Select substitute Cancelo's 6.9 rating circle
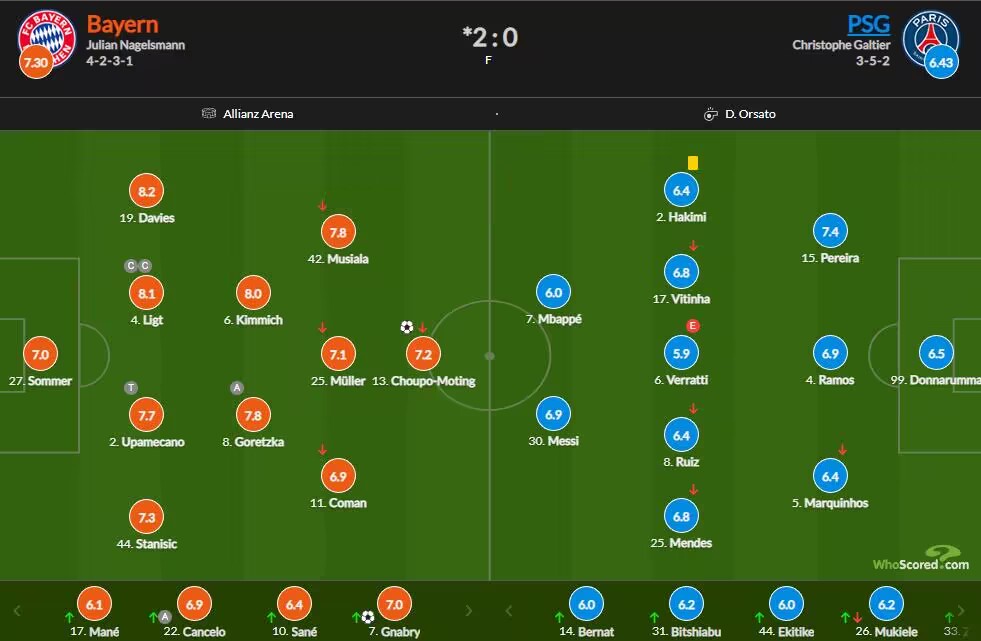Viewport: 981px width, 641px height. tap(195, 604)
